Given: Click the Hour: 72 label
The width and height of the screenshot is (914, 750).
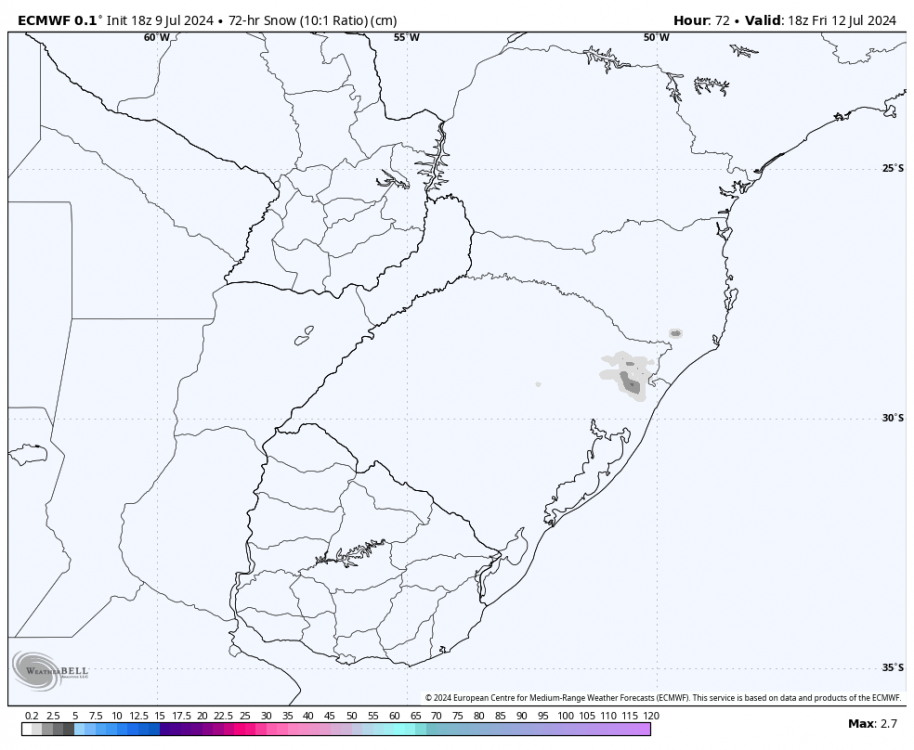Looking at the screenshot, I should tap(701, 21).
